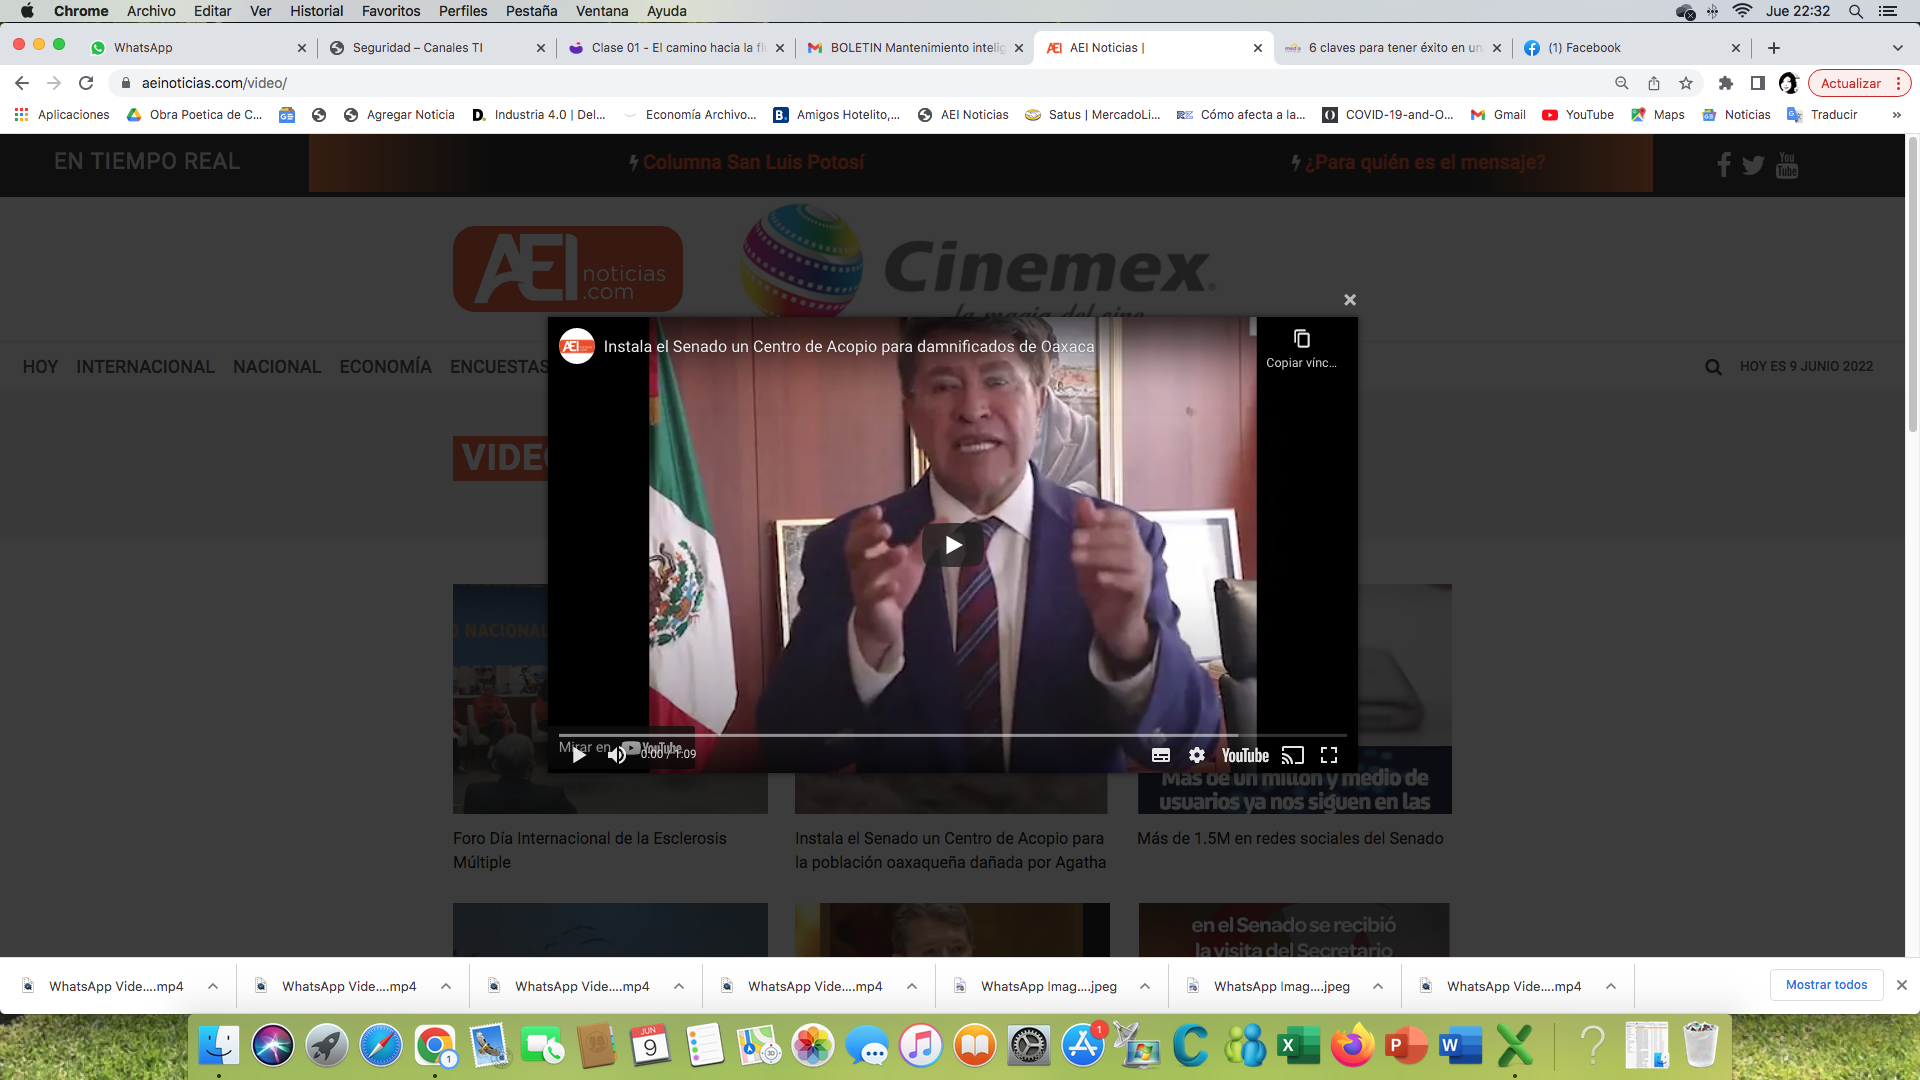Open the Traducir bookmark
The width and height of the screenshot is (1920, 1080).
1822,115
